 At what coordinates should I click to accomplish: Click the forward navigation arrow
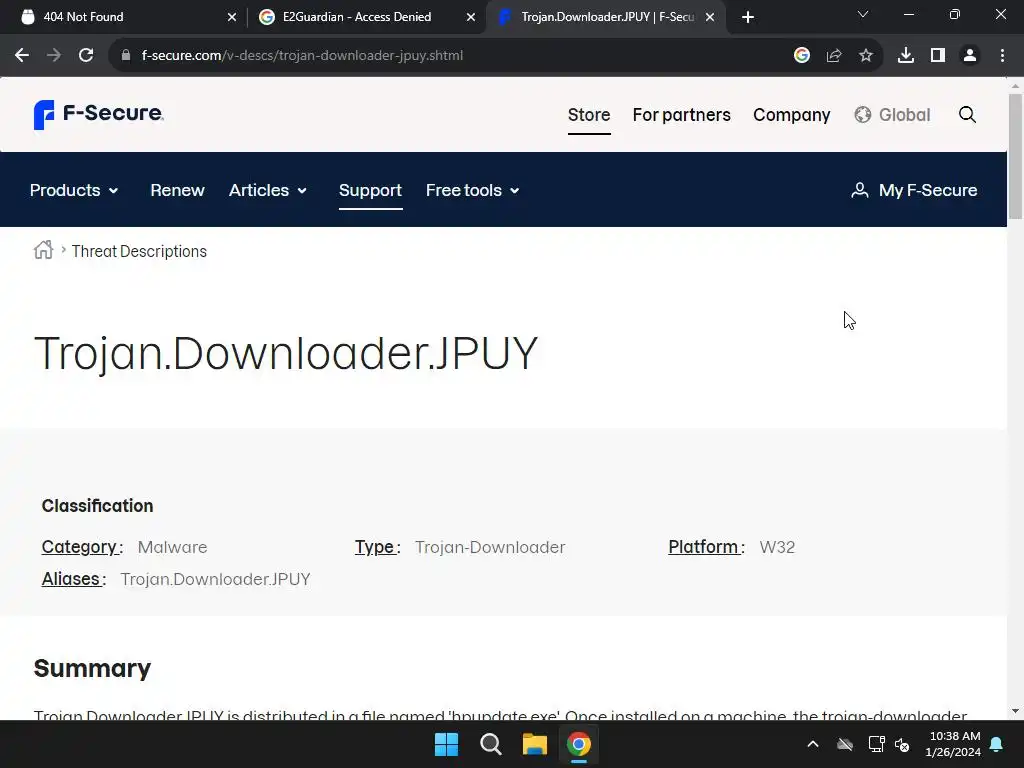point(54,56)
